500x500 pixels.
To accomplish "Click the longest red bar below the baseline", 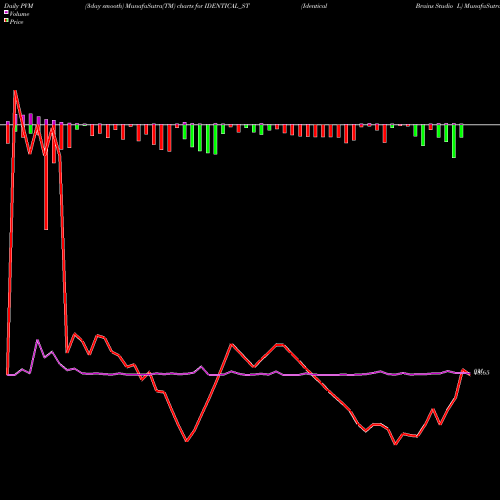I will [46, 177].
